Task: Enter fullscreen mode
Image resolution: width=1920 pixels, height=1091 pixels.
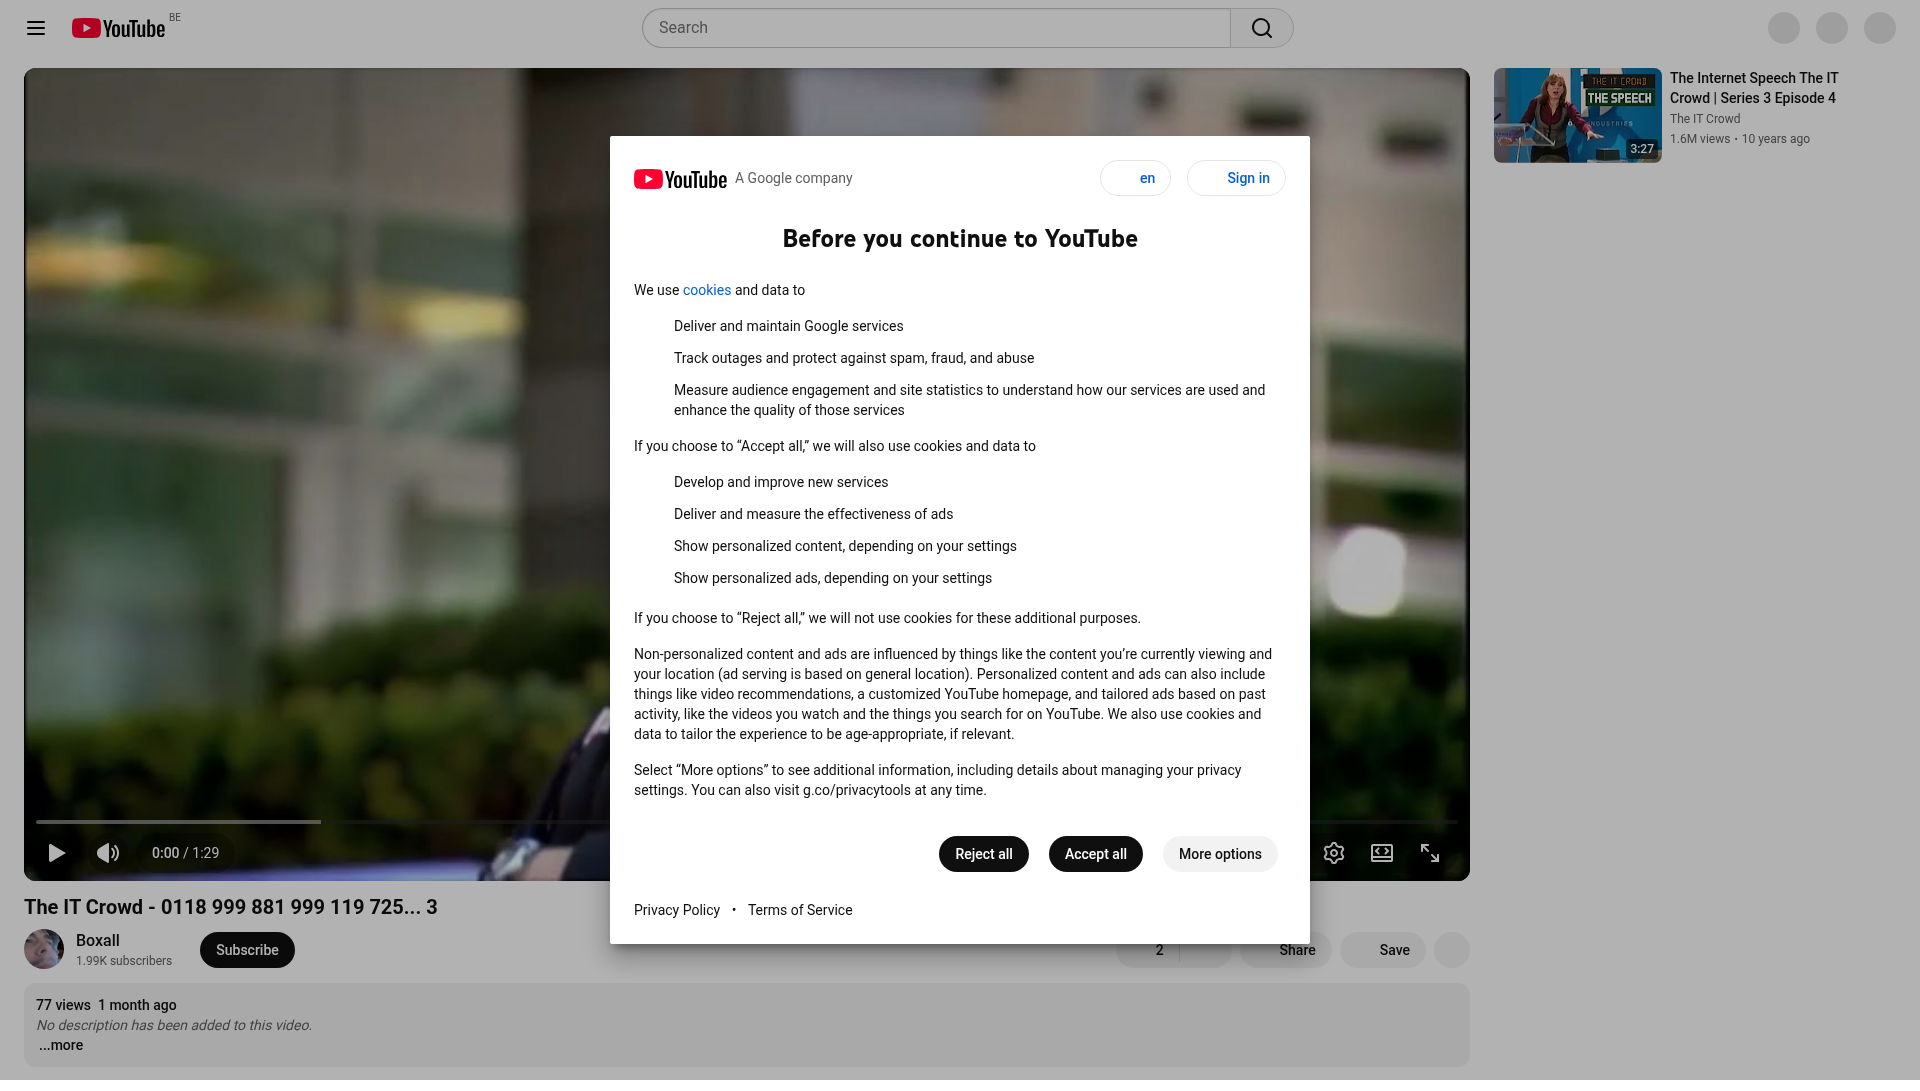Action: coord(1429,853)
